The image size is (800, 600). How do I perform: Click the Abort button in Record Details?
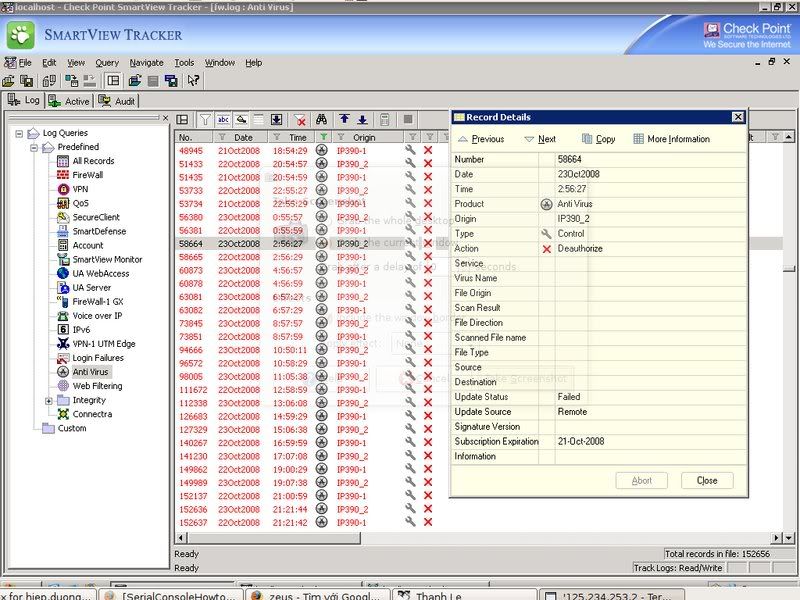click(x=642, y=481)
